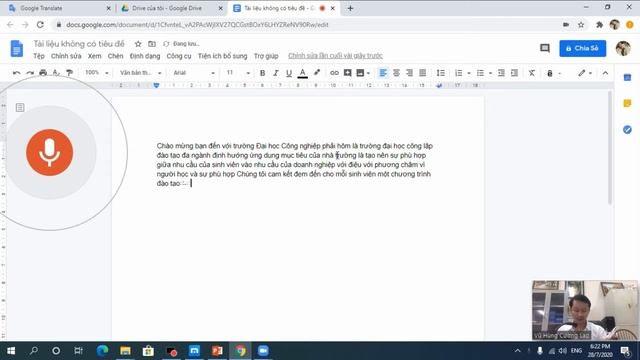640x360 pixels.
Task: Open the Docs home icon
Action: pos(17,49)
